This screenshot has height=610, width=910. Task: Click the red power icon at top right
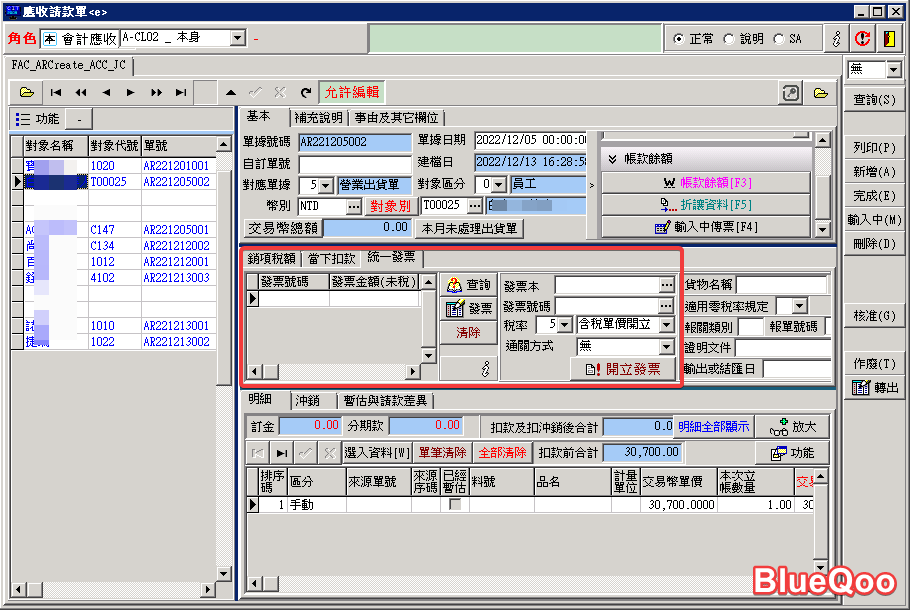862,38
